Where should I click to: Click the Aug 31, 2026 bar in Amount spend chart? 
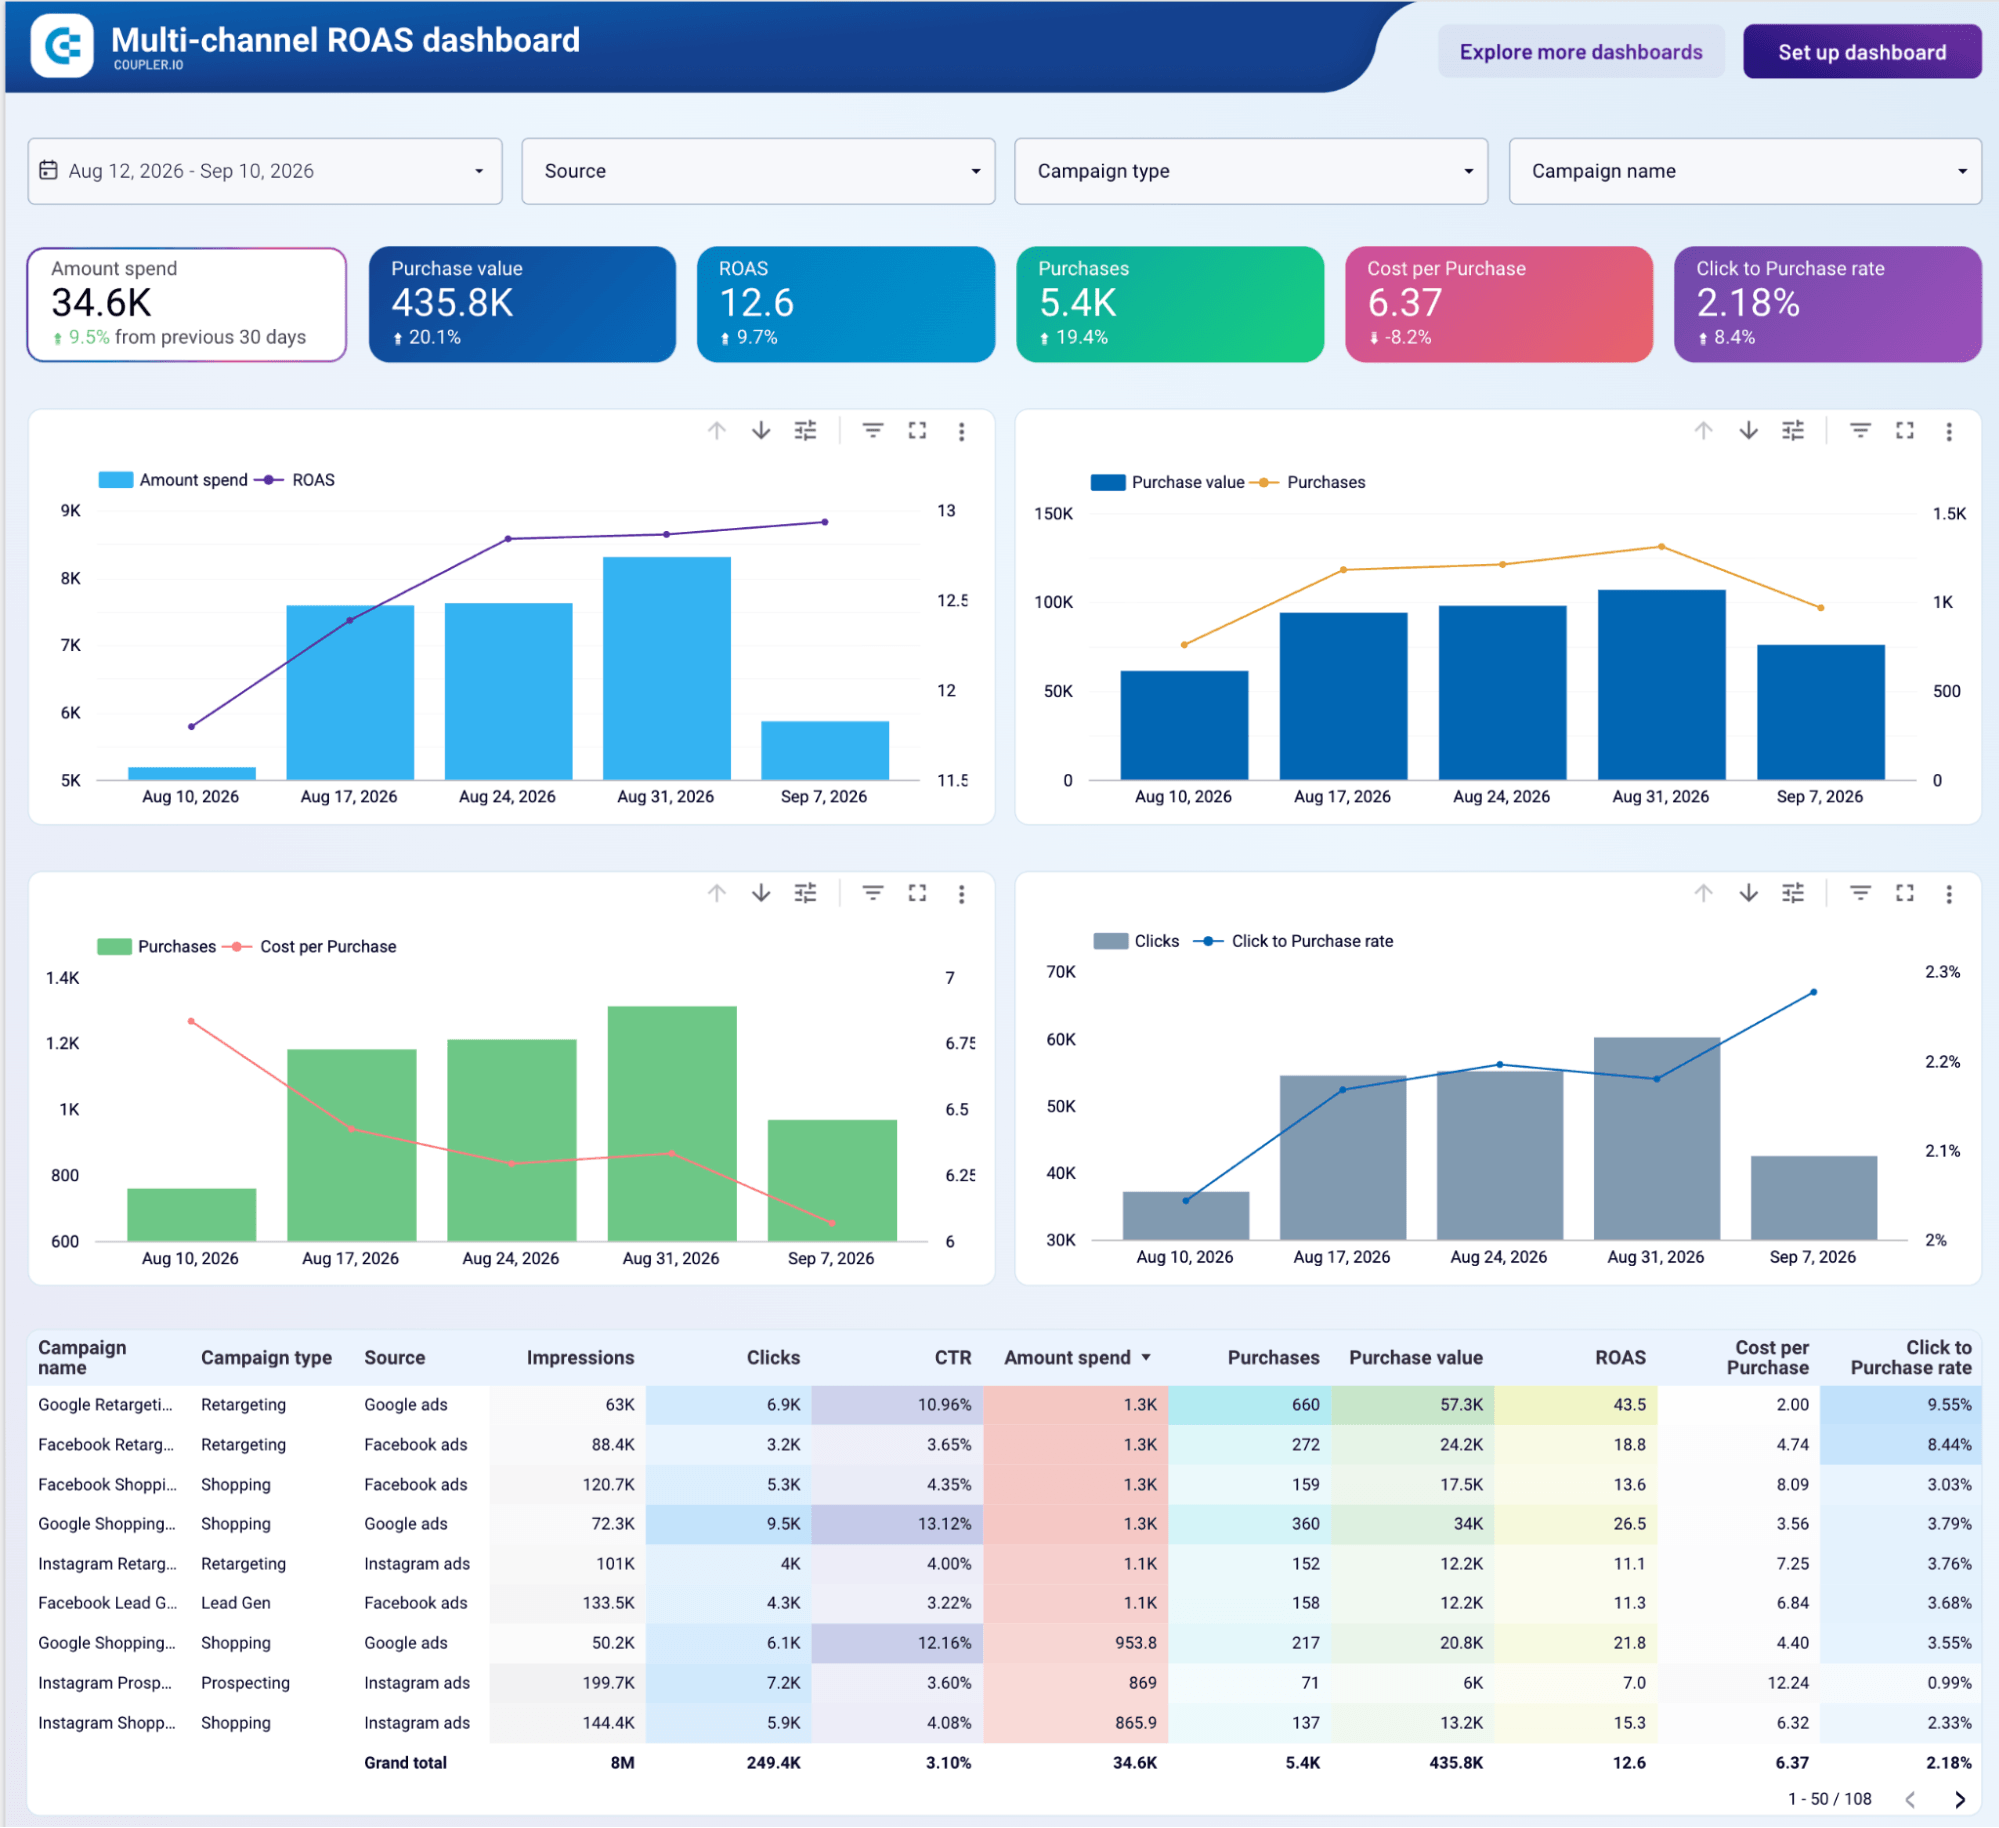667,668
